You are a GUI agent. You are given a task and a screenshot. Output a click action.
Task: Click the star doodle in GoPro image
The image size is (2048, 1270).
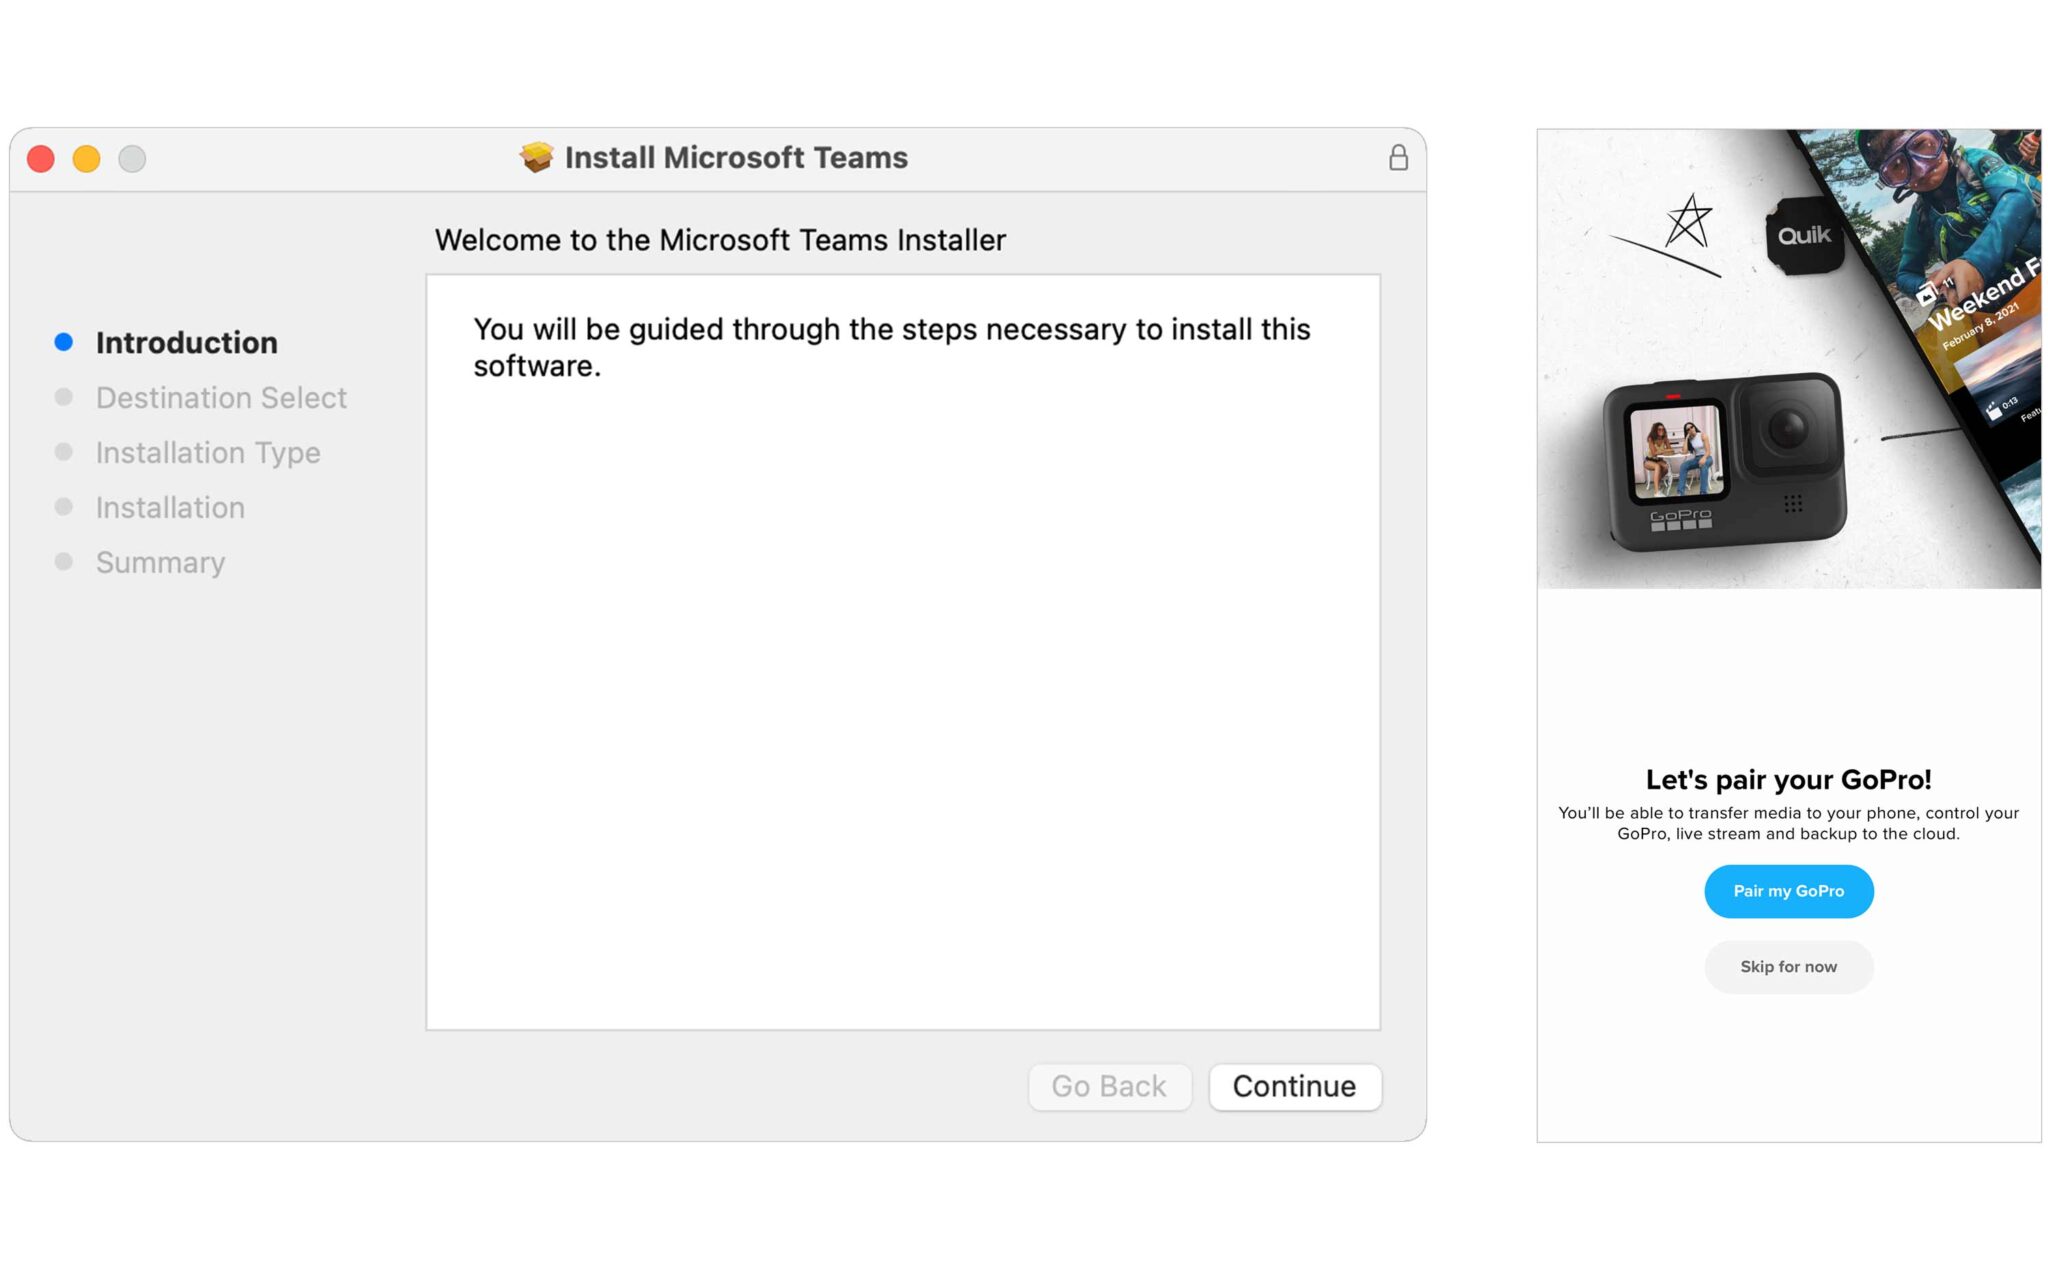1688,222
